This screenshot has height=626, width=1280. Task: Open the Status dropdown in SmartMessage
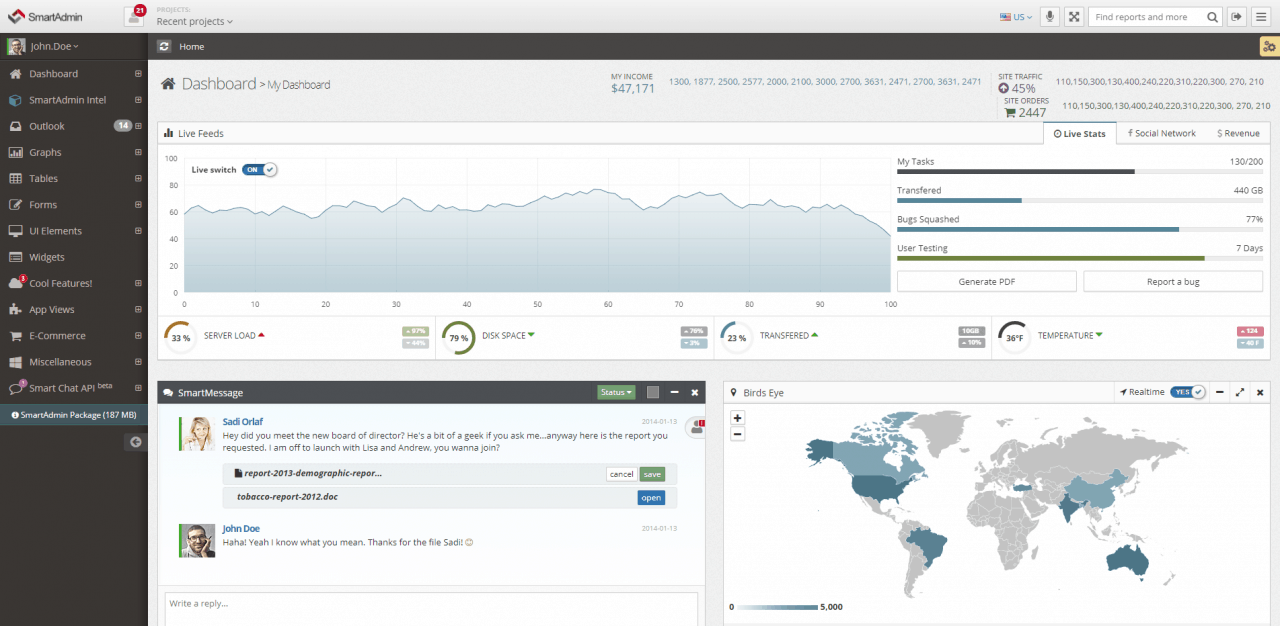point(616,393)
